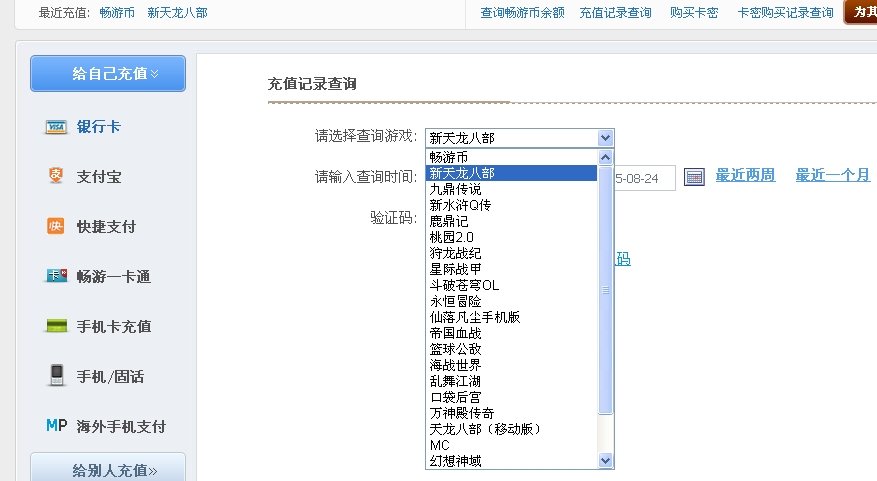Select 篮球公敌 from the list
877x481 pixels.
point(511,349)
